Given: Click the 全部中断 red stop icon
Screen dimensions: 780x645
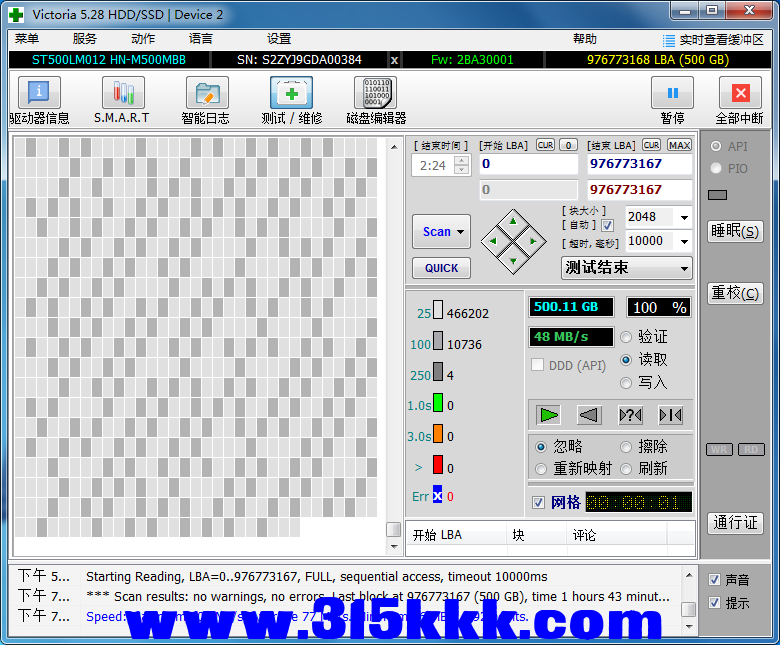Looking at the screenshot, I should click(x=739, y=94).
